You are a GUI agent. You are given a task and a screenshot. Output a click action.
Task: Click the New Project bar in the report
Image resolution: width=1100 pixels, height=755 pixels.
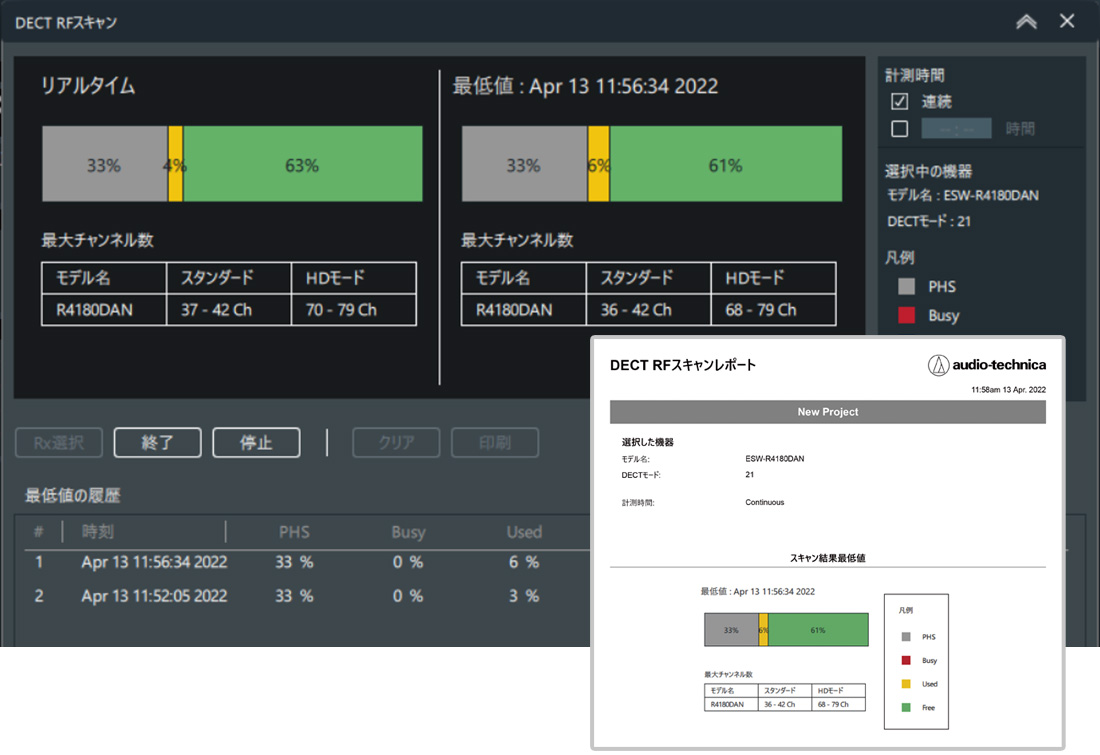[x=828, y=412]
